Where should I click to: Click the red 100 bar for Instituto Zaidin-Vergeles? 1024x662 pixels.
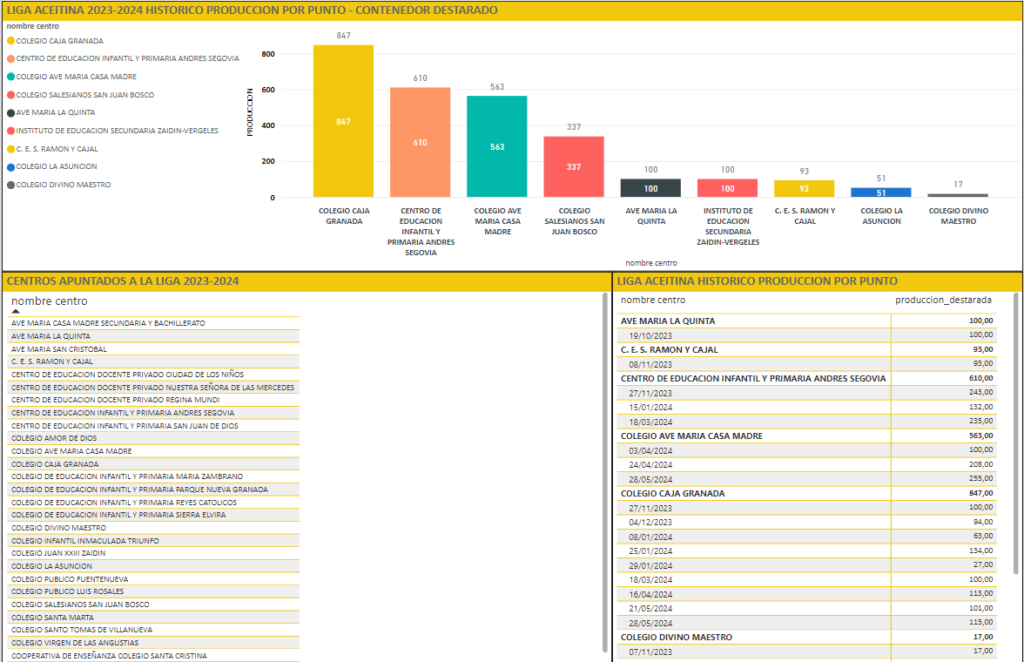point(728,188)
